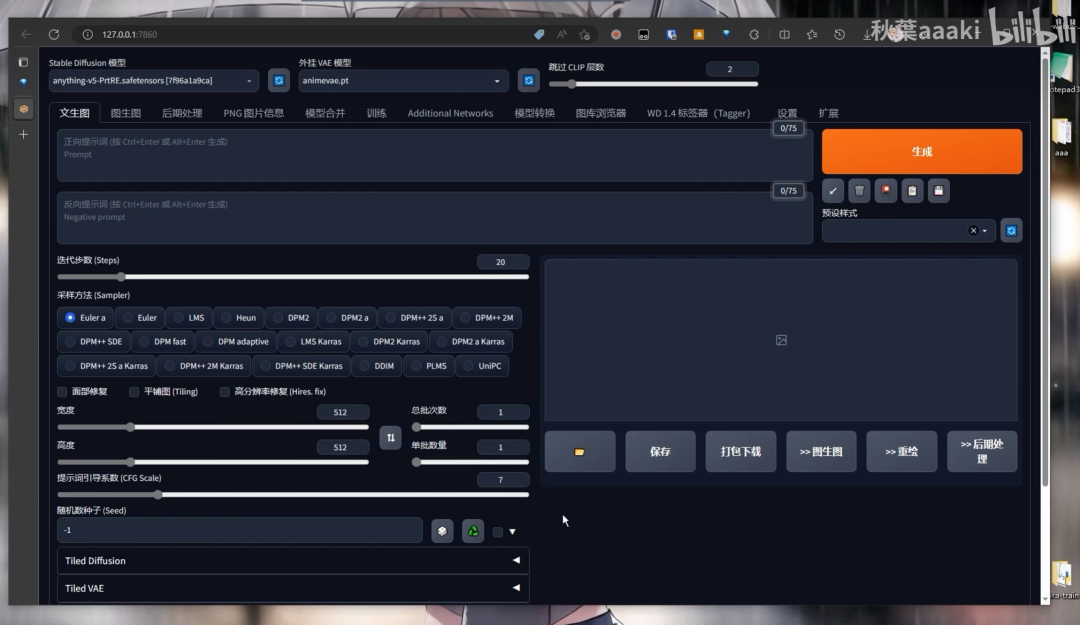Save style with the floppy disk icon
The image size is (1080, 625).
[x=939, y=191]
